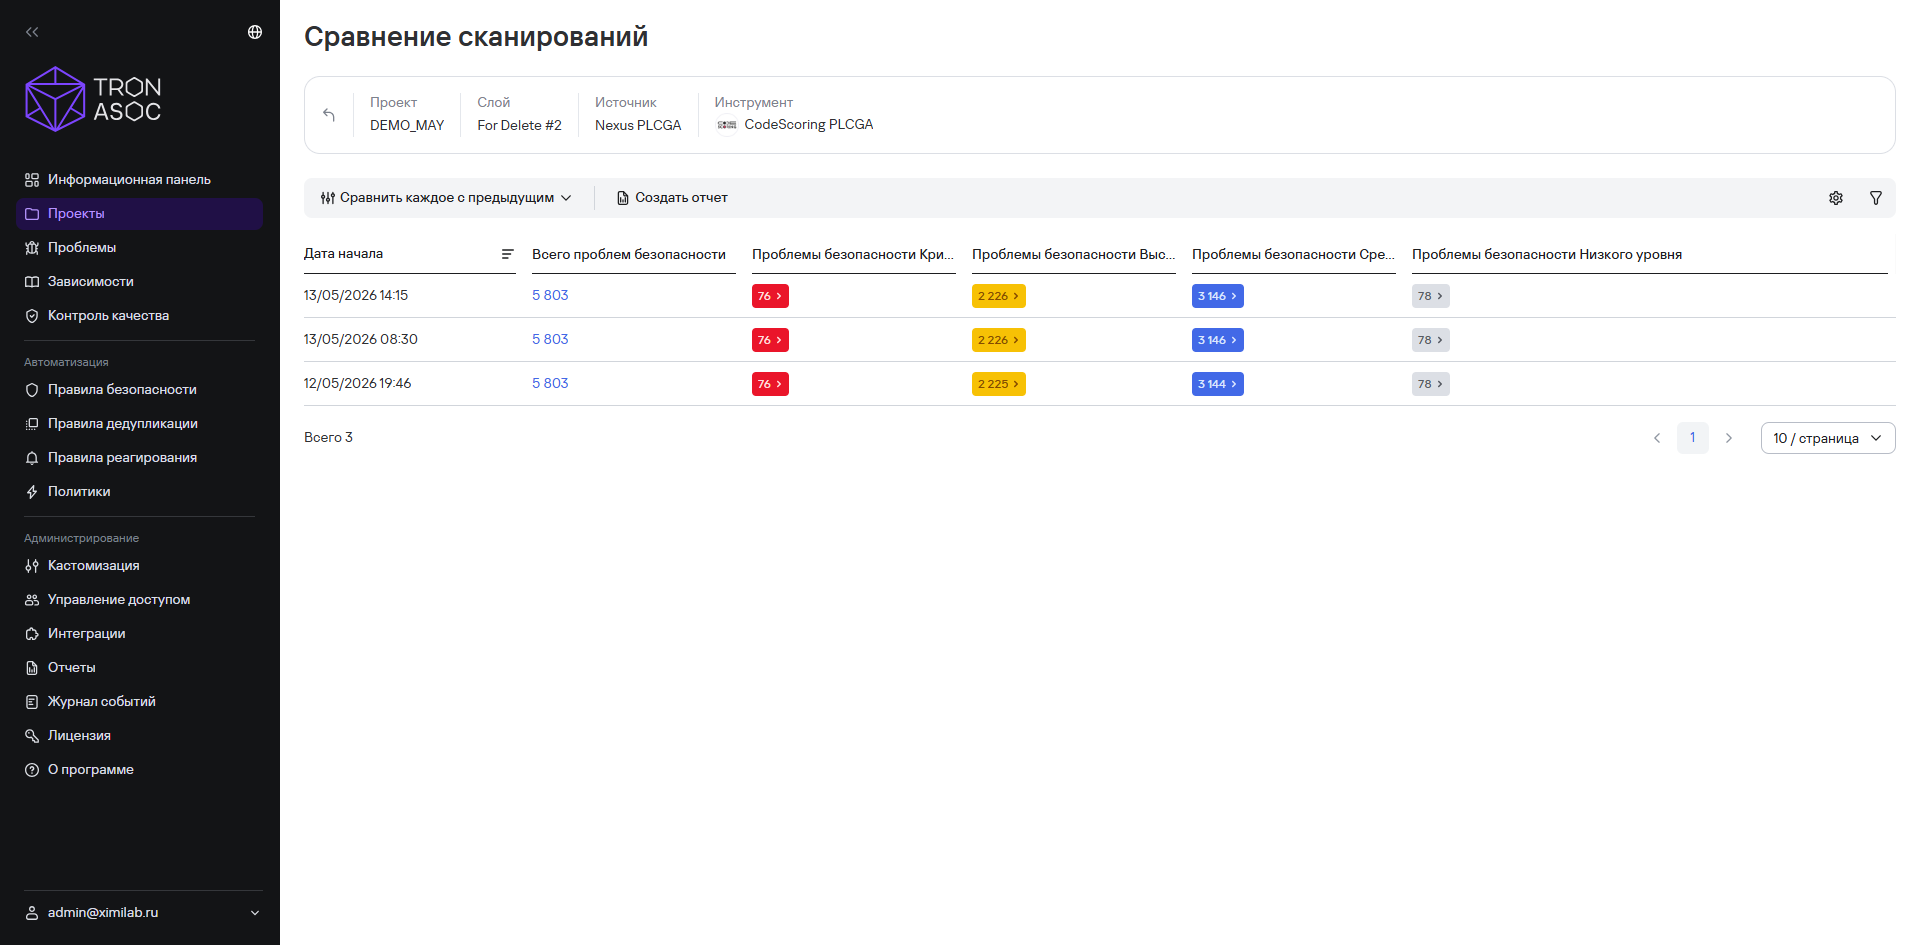Open table settings gear icon
This screenshot has width=1920, height=945.
coord(1836,198)
